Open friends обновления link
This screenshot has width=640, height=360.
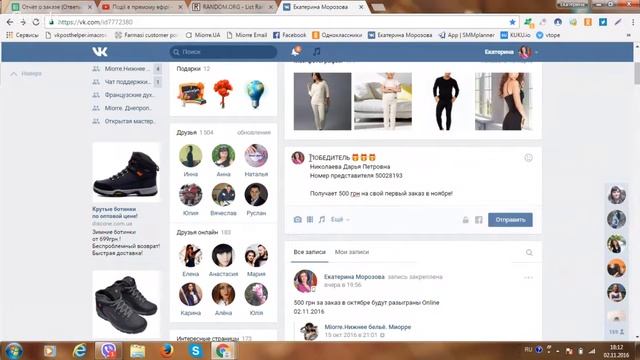[x=253, y=133]
